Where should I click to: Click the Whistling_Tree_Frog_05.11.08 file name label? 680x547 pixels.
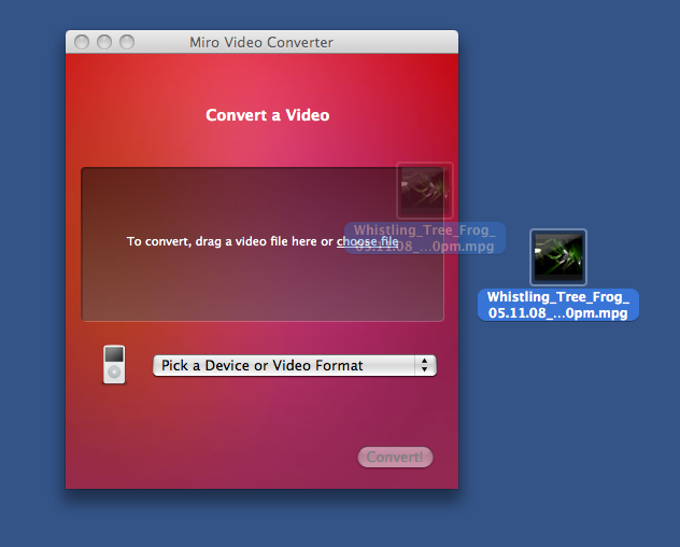pyautogui.click(x=558, y=305)
